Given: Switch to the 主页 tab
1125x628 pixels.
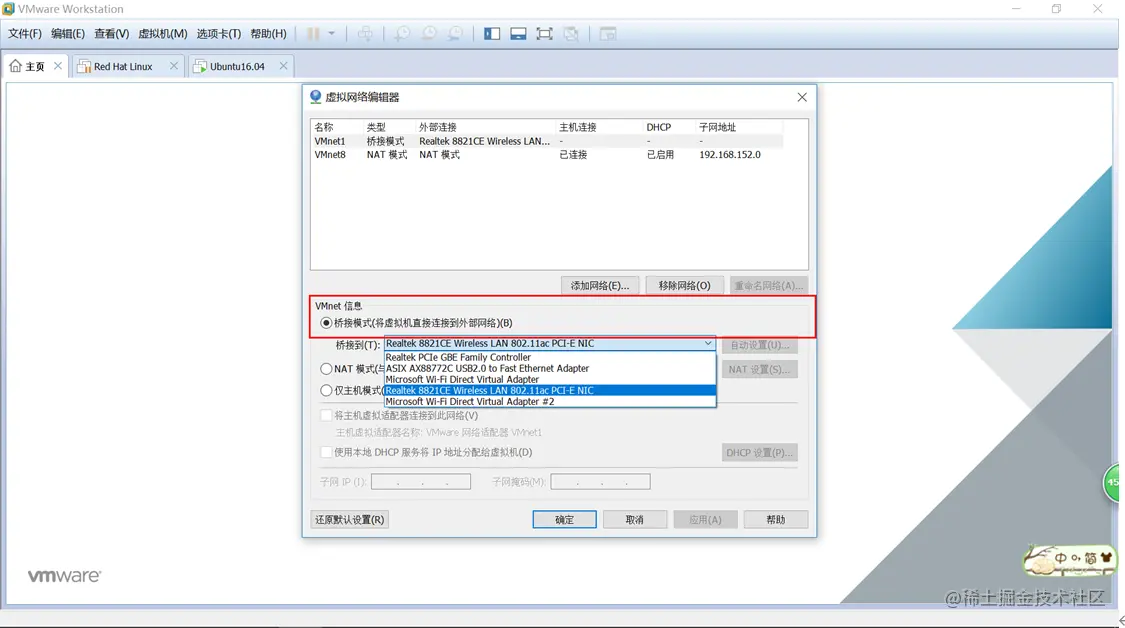Looking at the screenshot, I should [34, 67].
